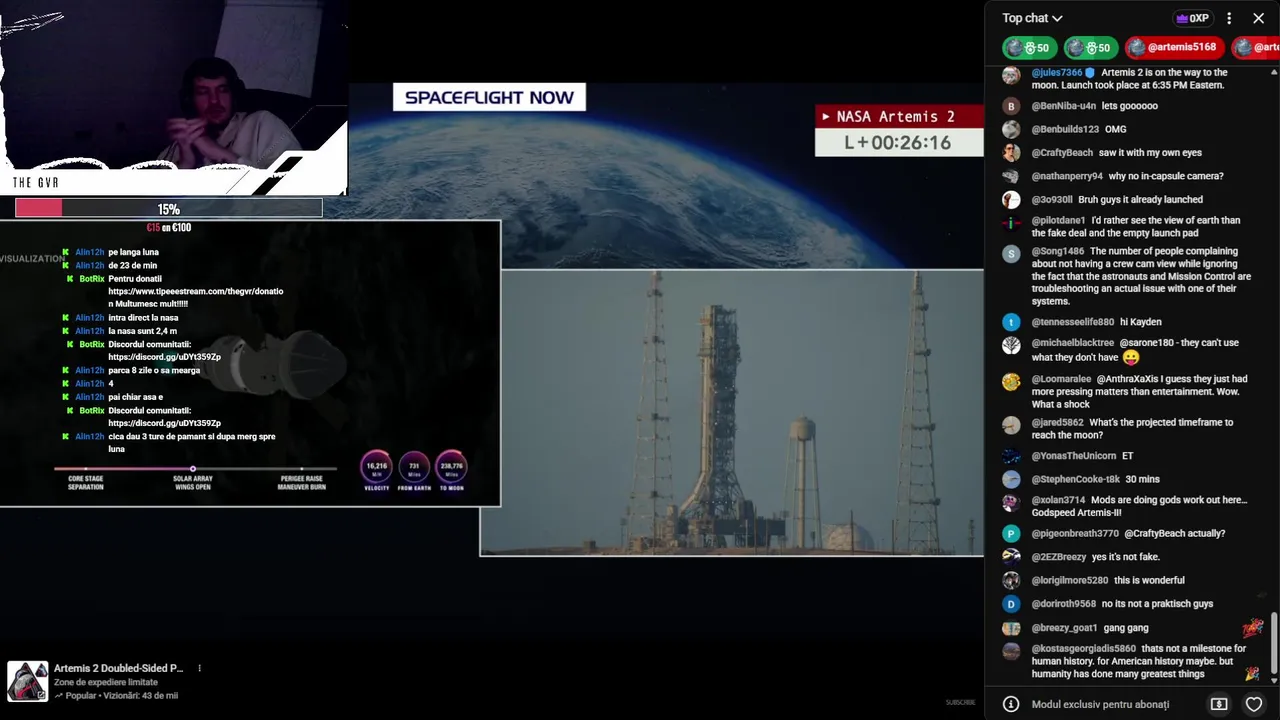
Task: Click username @nathanperry94 in chat
Action: click(1067, 176)
